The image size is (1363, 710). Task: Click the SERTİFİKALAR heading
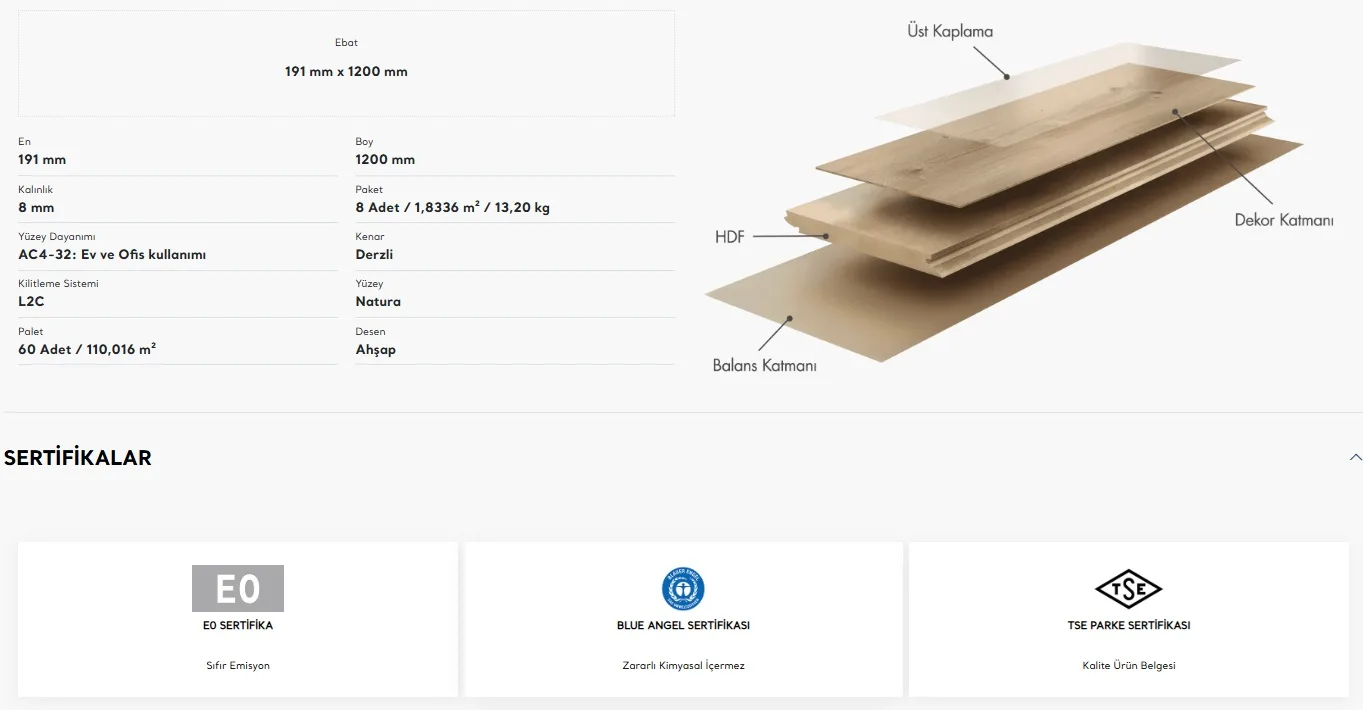(x=78, y=458)
